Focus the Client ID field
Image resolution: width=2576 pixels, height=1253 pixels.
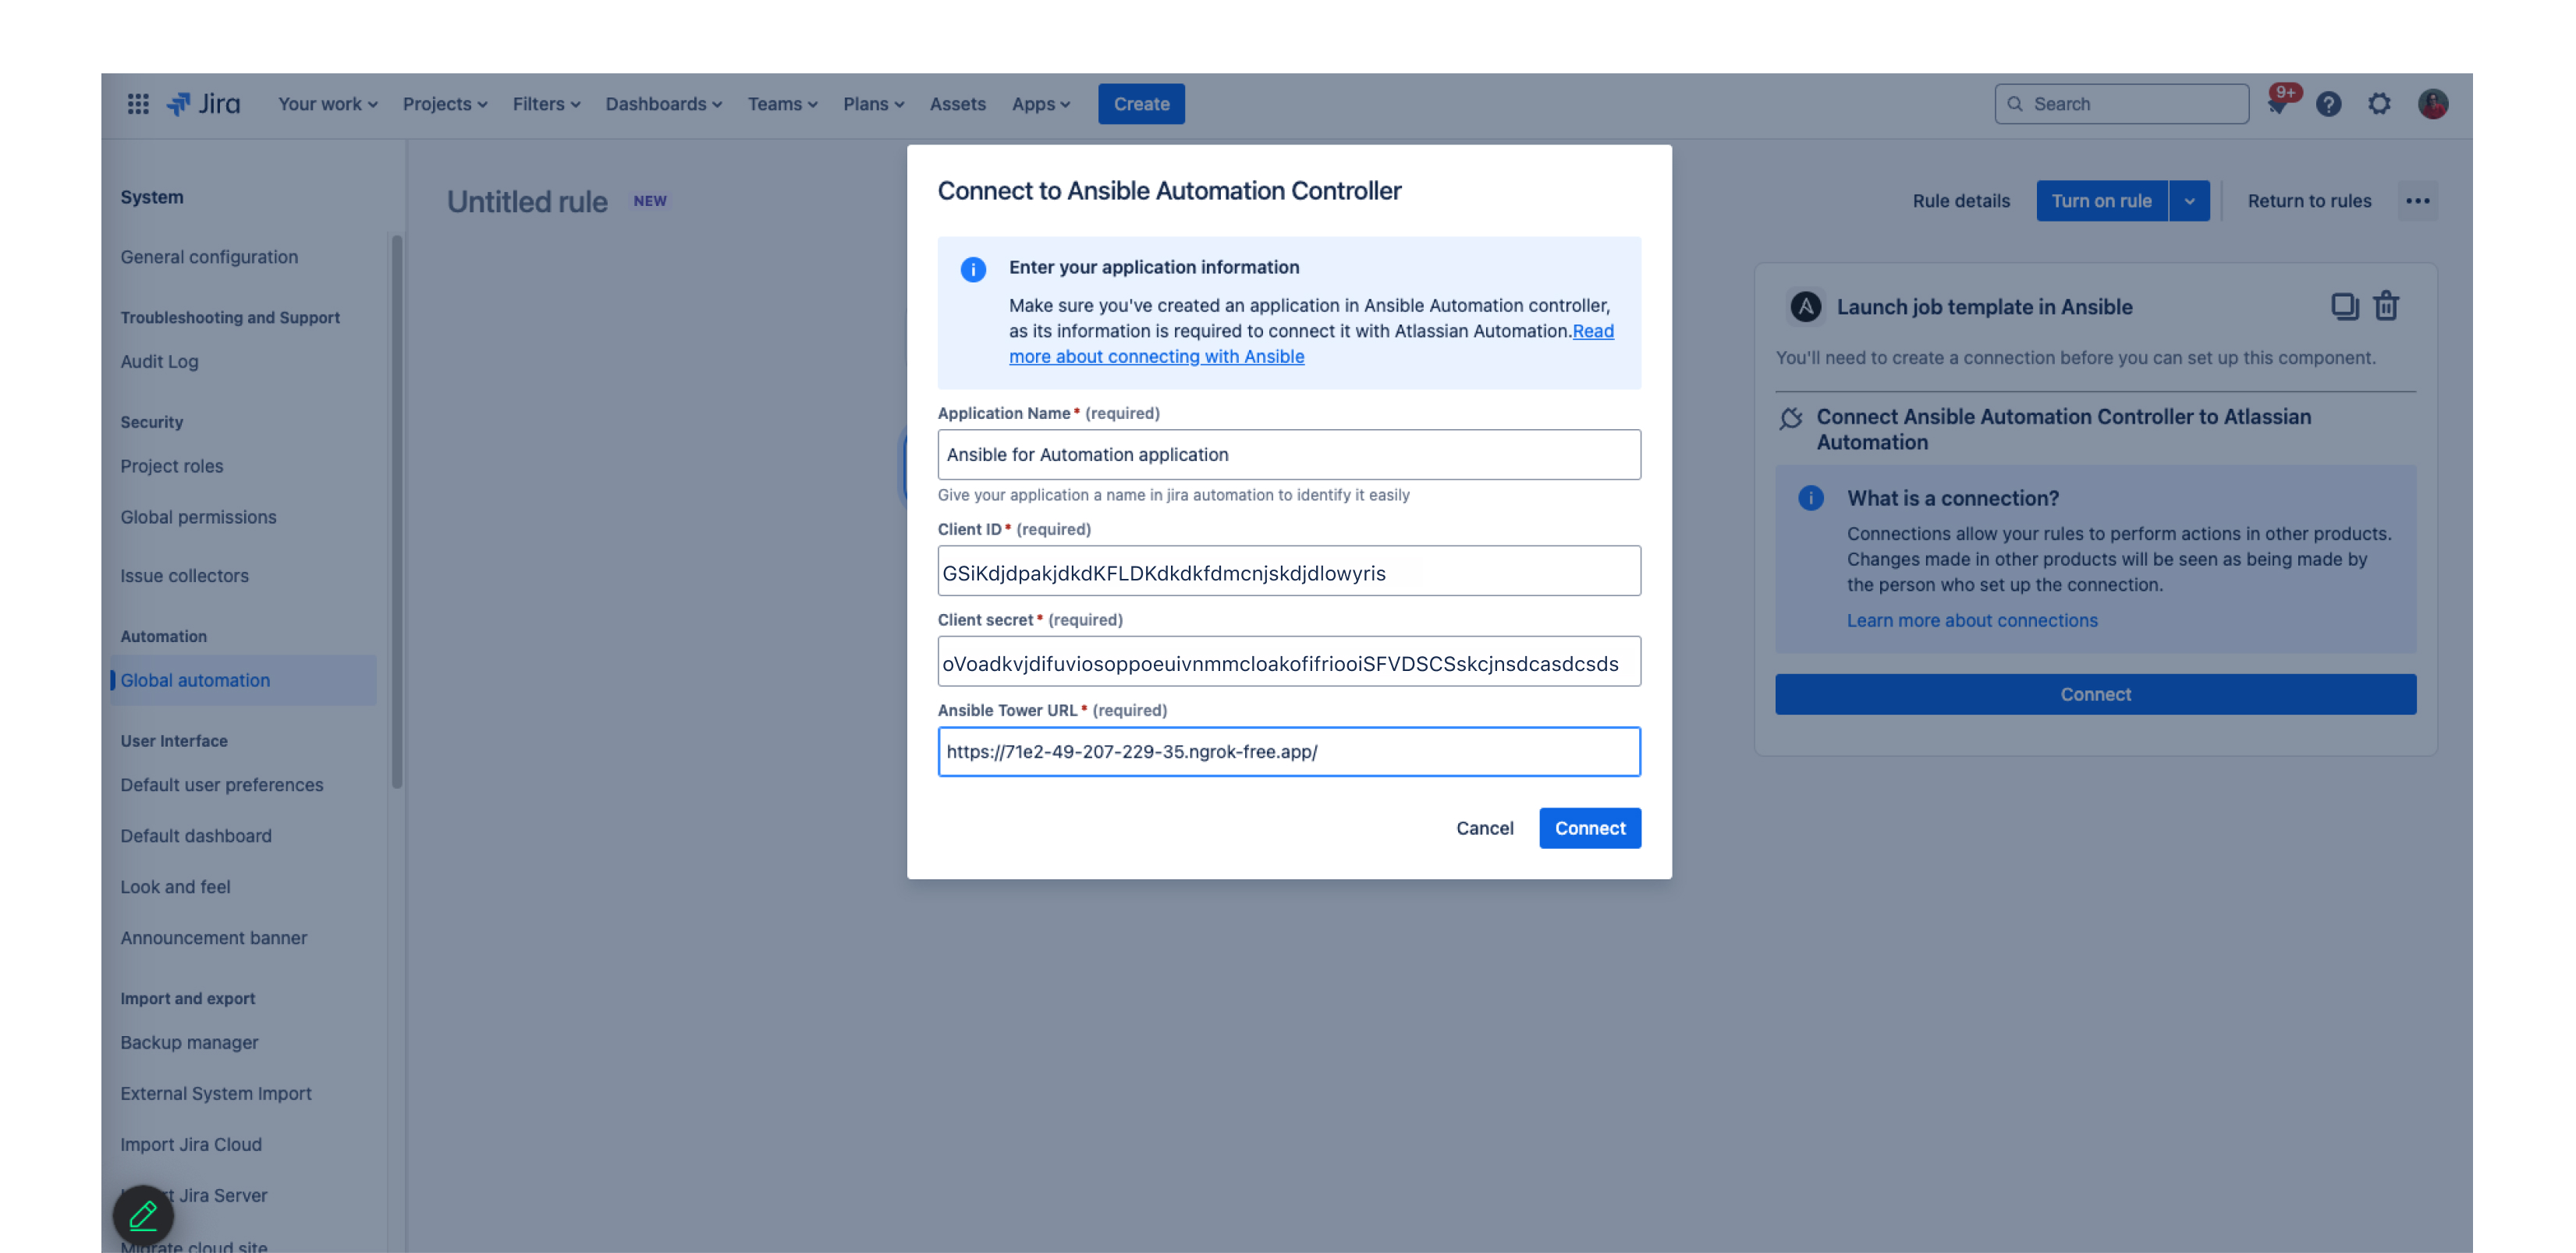(1288, 570)
